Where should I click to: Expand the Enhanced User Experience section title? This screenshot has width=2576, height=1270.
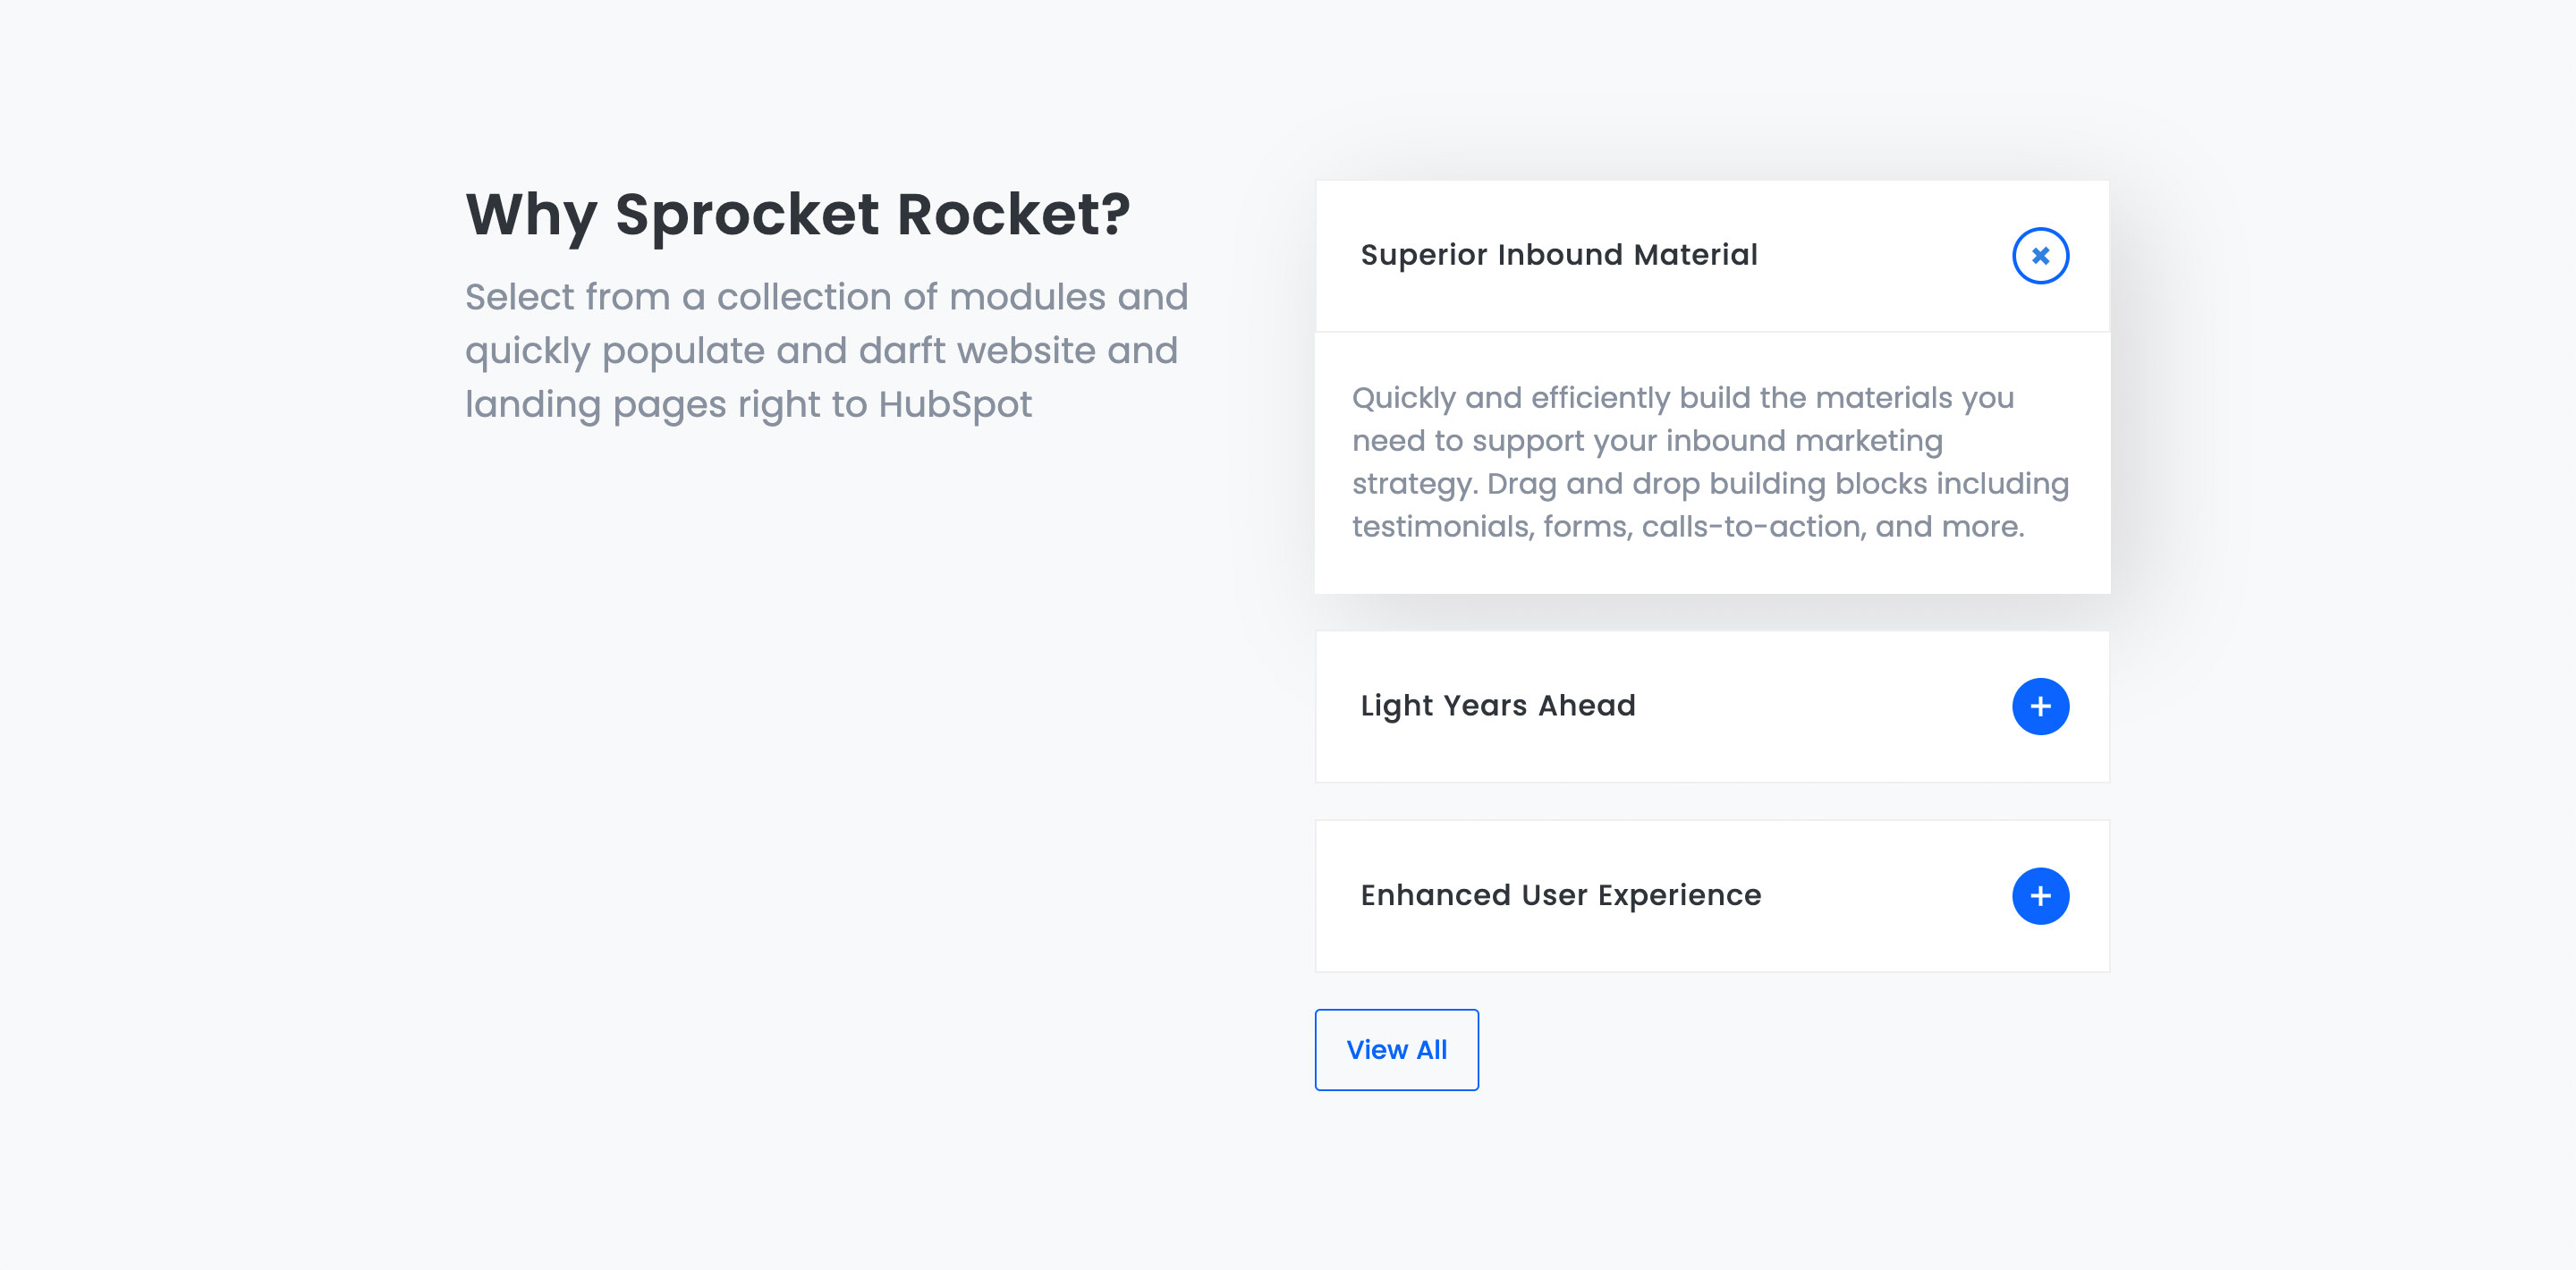click(x=1561, y=895)
